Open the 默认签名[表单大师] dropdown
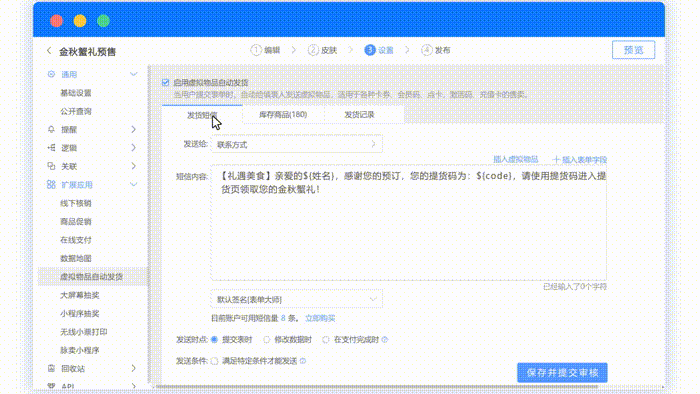Screen dimensions: 700x394 (x=296, y=299)
